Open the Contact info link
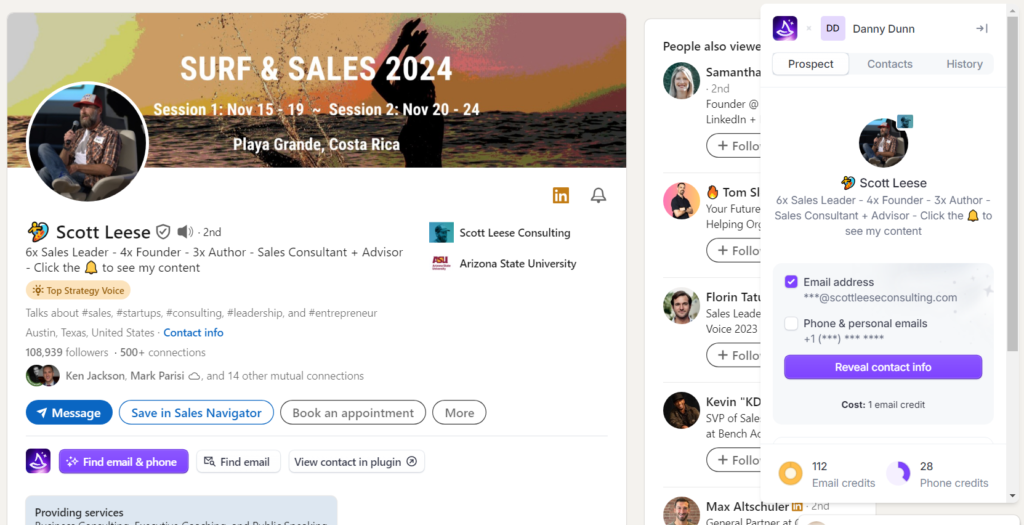1024x525 pixels. click(x=193, y=332)
